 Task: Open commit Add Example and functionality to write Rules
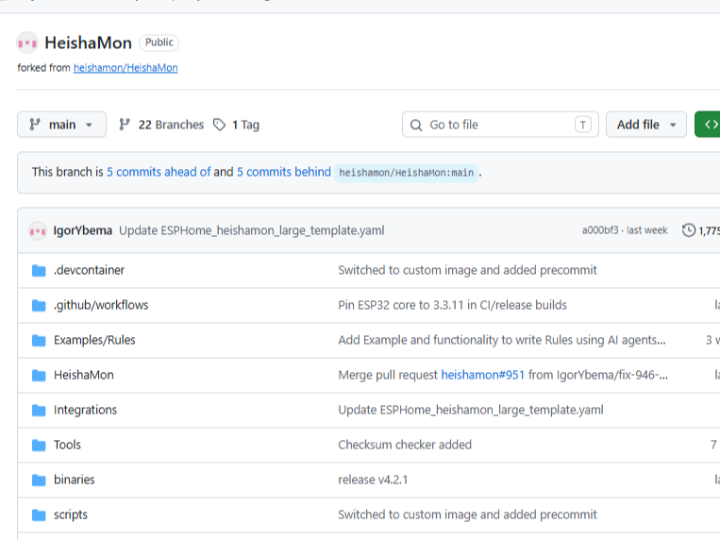point(502,340)
